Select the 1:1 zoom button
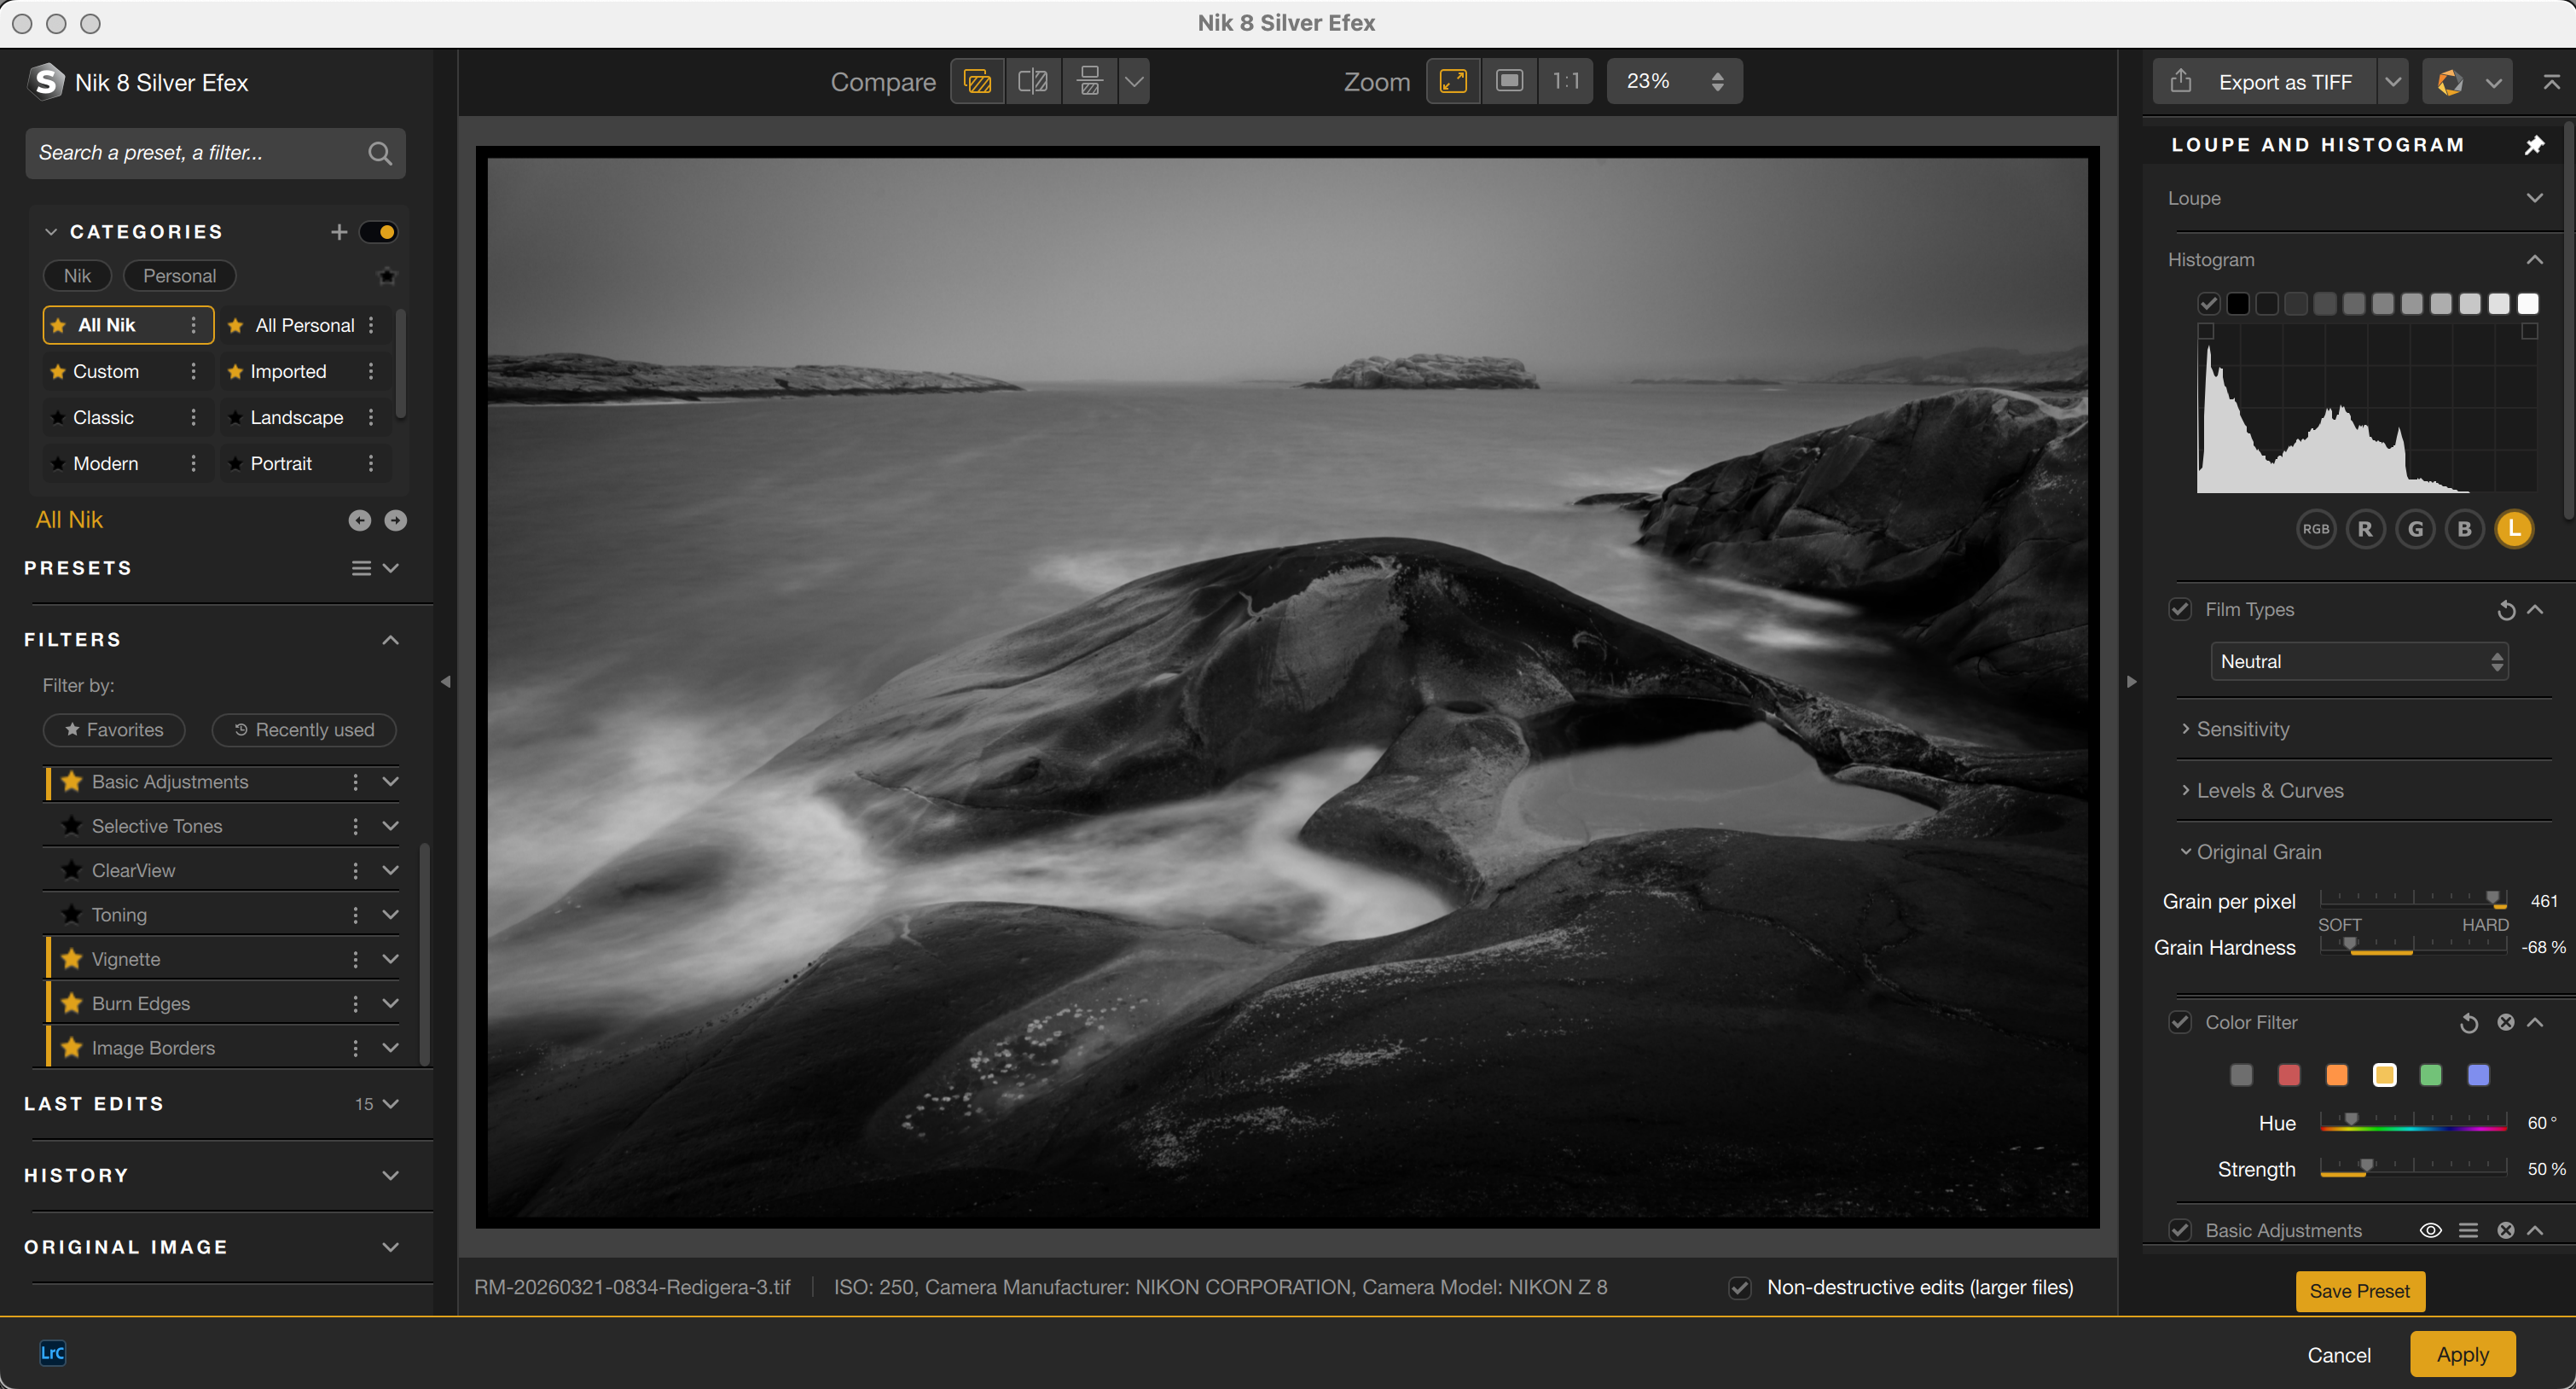 coord(1565,81)
